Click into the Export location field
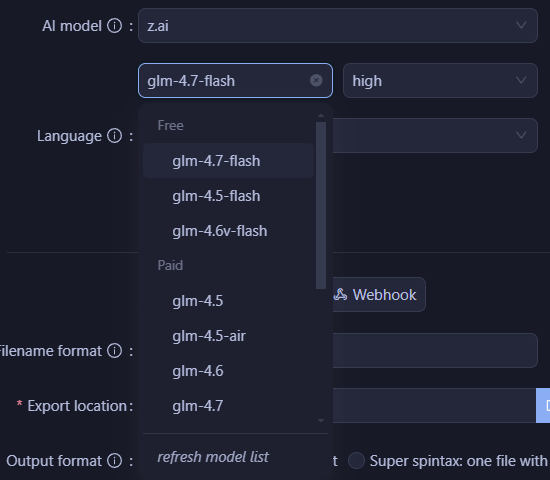The height and width of the screenshot is (480, 550). point(434,406)
